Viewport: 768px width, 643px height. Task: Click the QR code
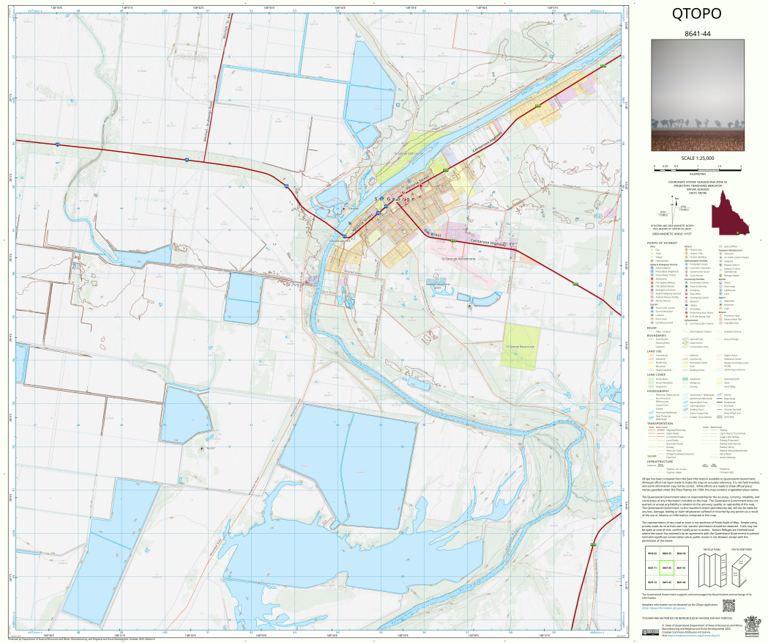point(729,606)
